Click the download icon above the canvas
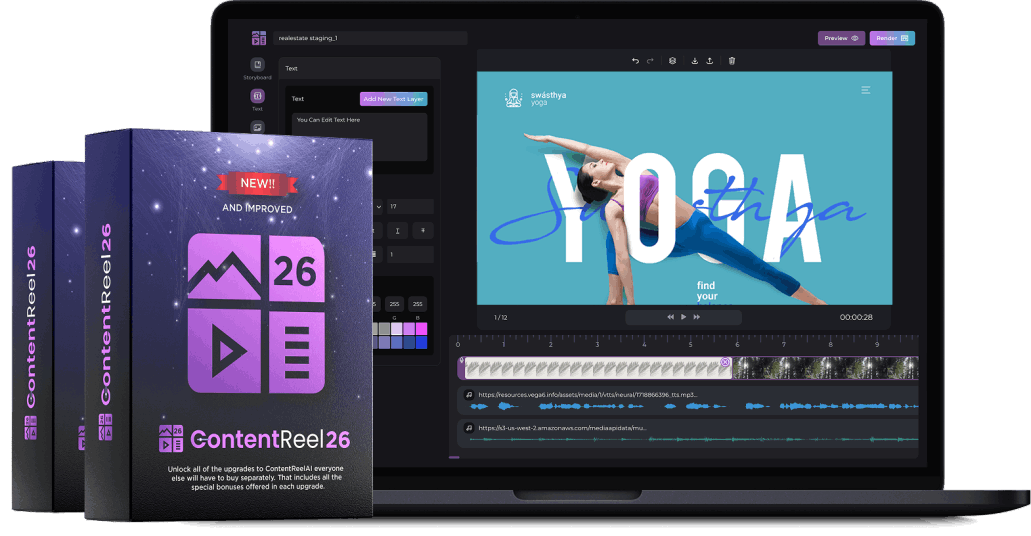1031x536 pixels. coord(695,61)
